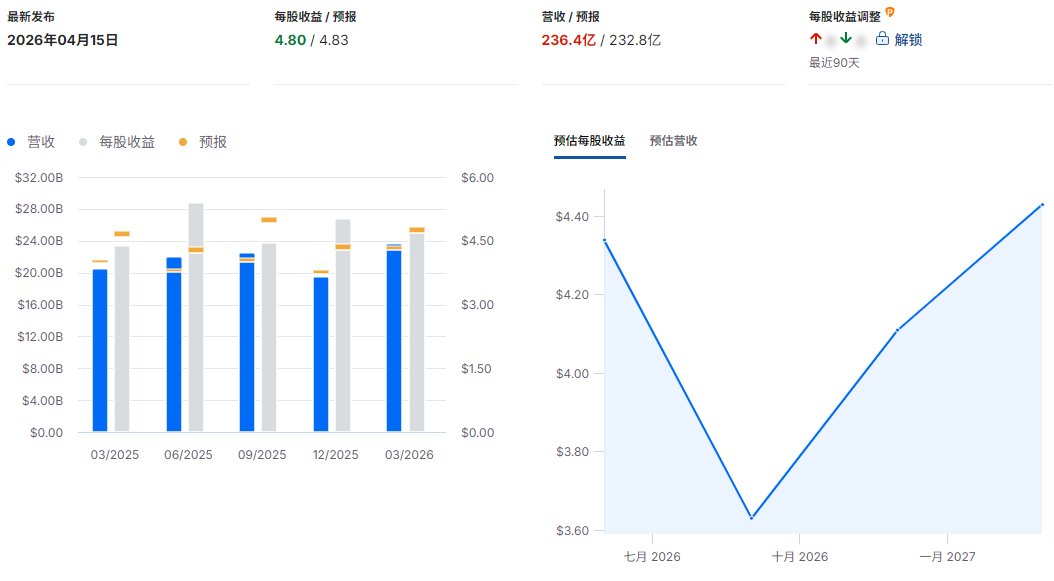Toggle the 预报 legend series
Viewport: 1054px width, 581px height.
coord(203,142)
